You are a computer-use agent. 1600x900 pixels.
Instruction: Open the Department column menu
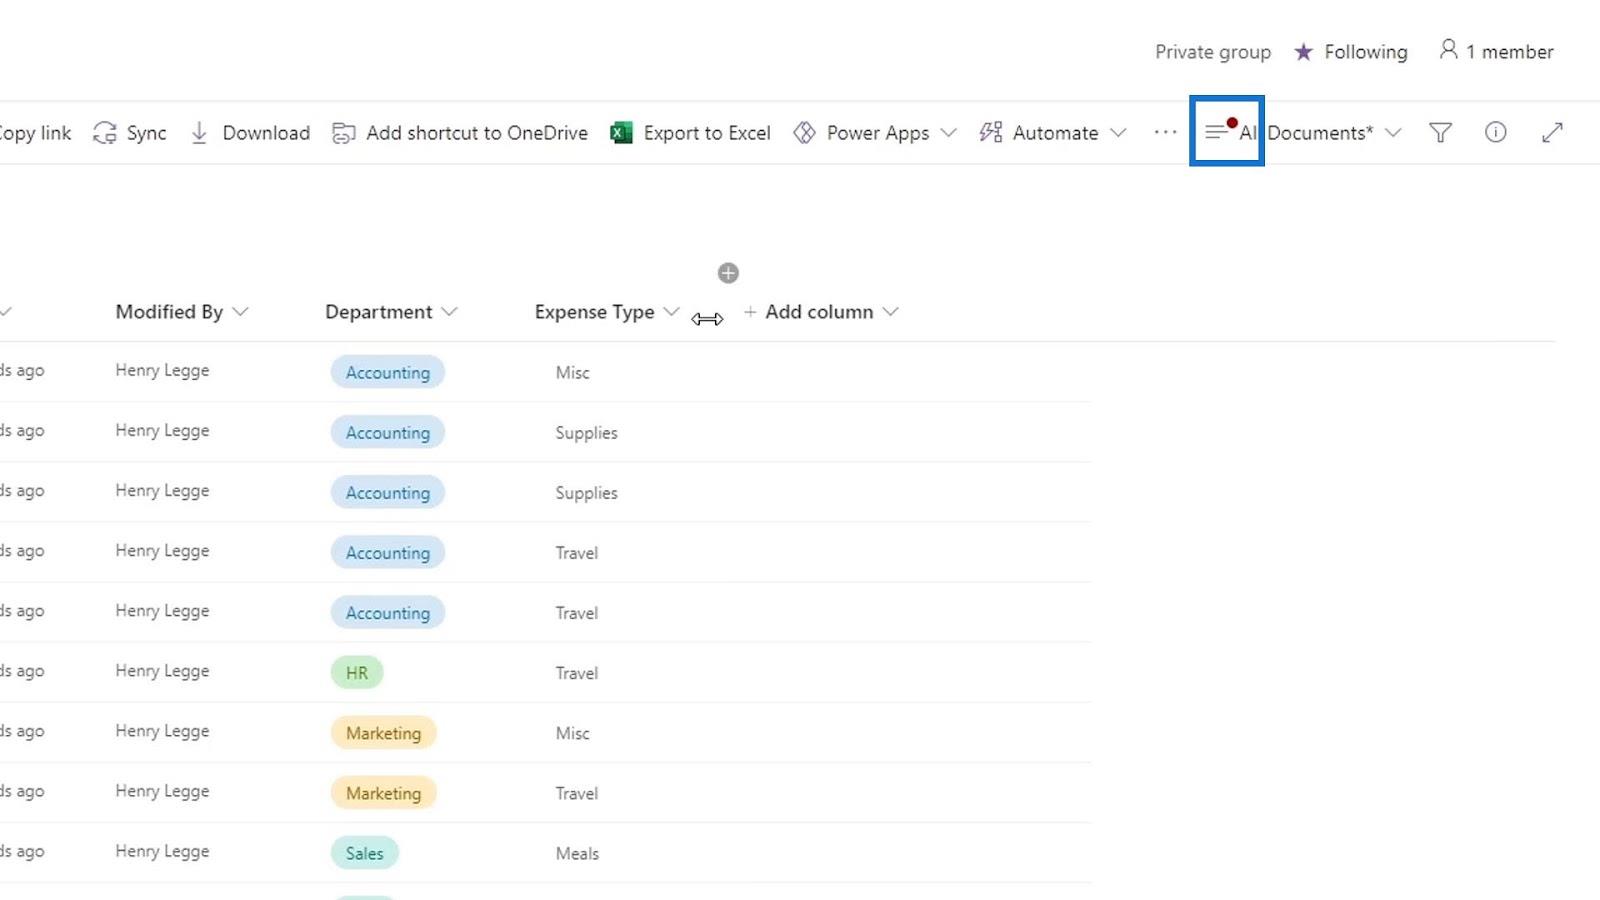click(450, 312)
